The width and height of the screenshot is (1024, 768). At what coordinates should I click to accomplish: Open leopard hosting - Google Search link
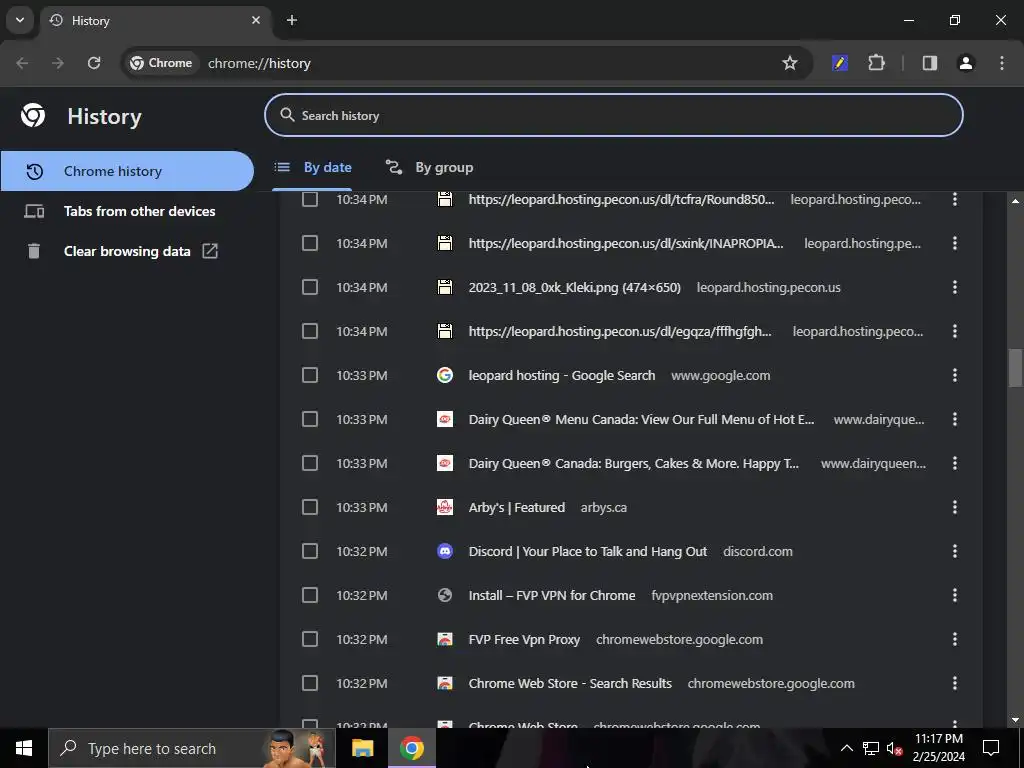562,376
